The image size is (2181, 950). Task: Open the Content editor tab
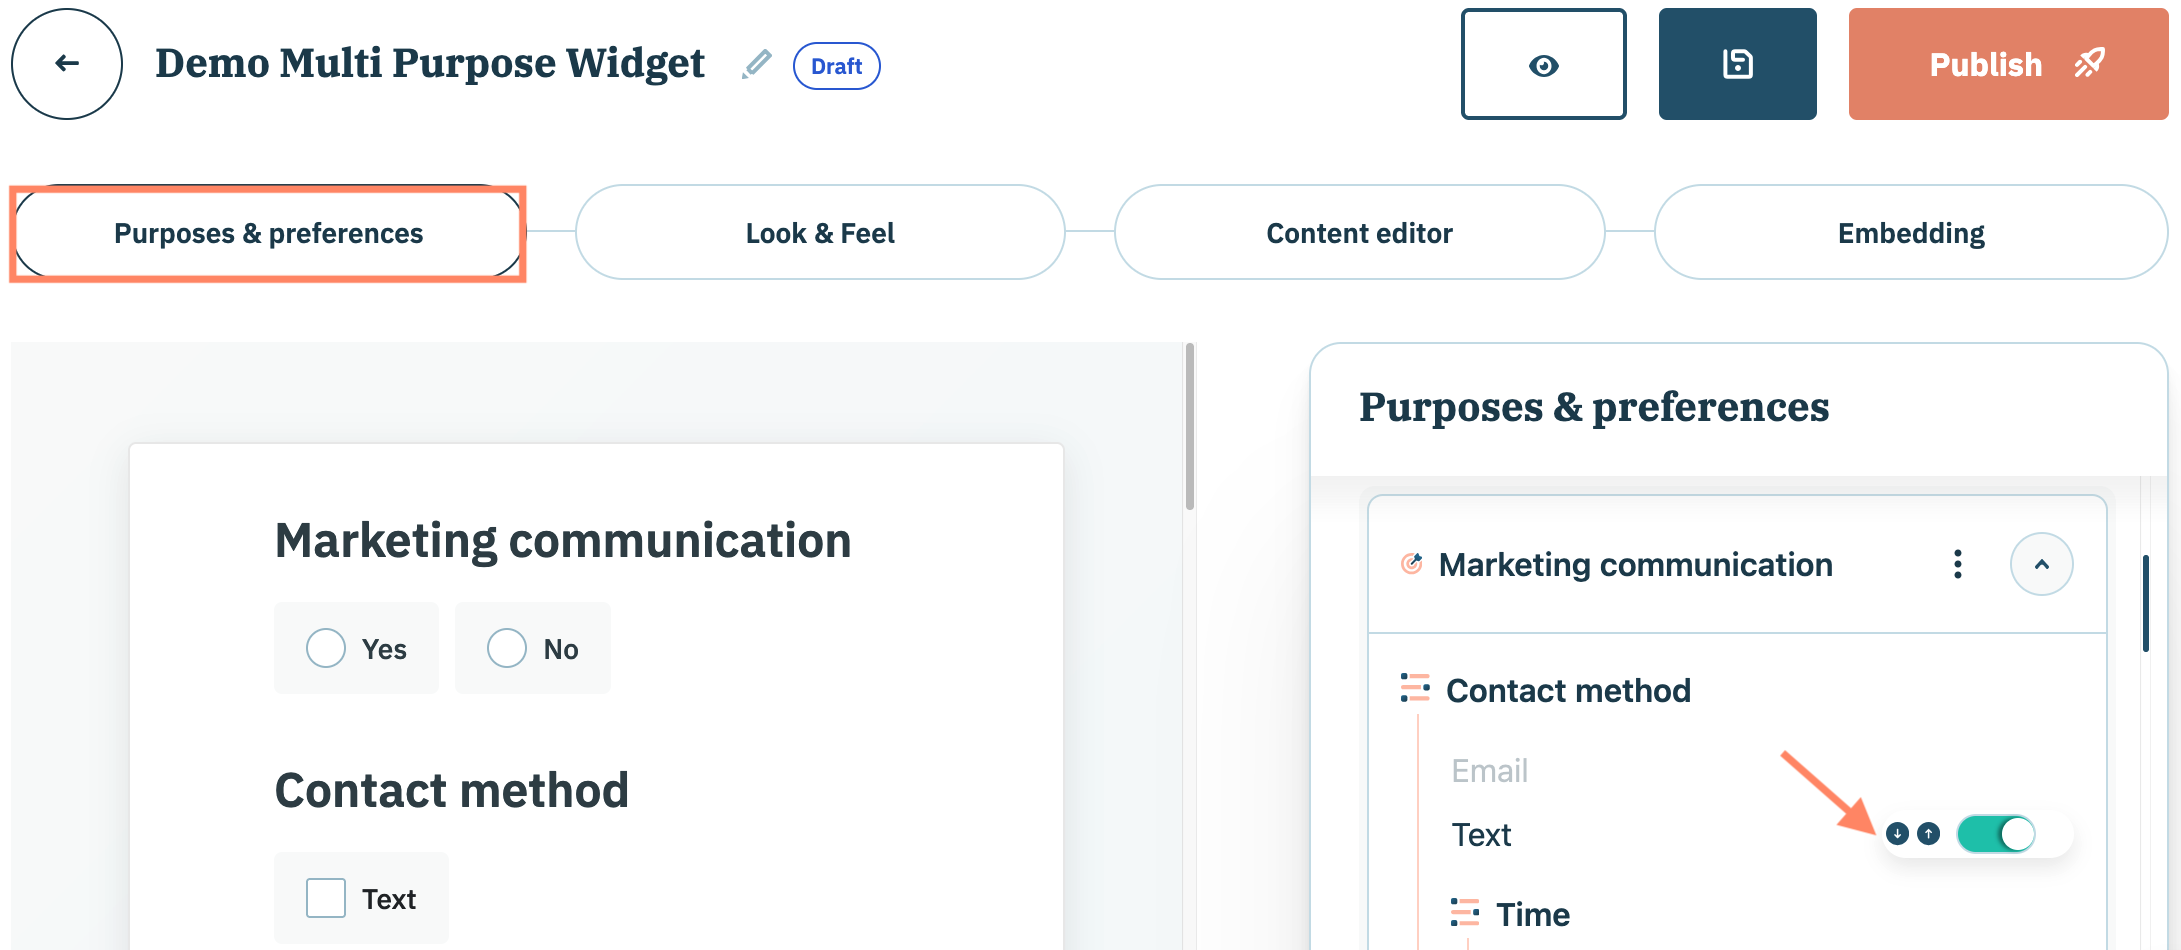click(1359, 232)
